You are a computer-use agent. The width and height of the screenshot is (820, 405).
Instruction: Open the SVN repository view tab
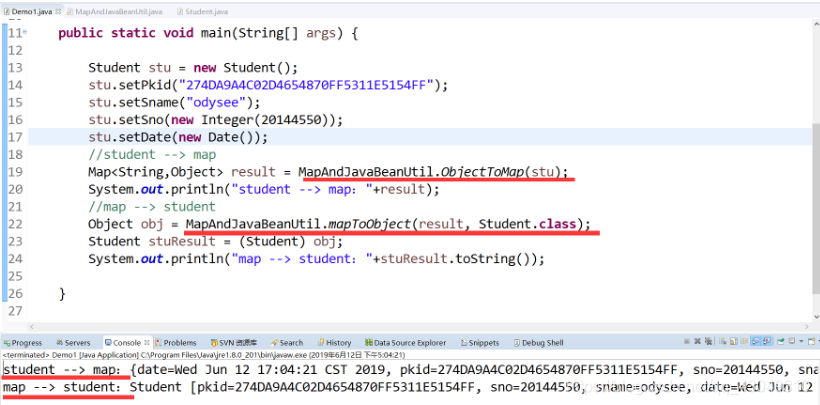(x=234, y=343)
